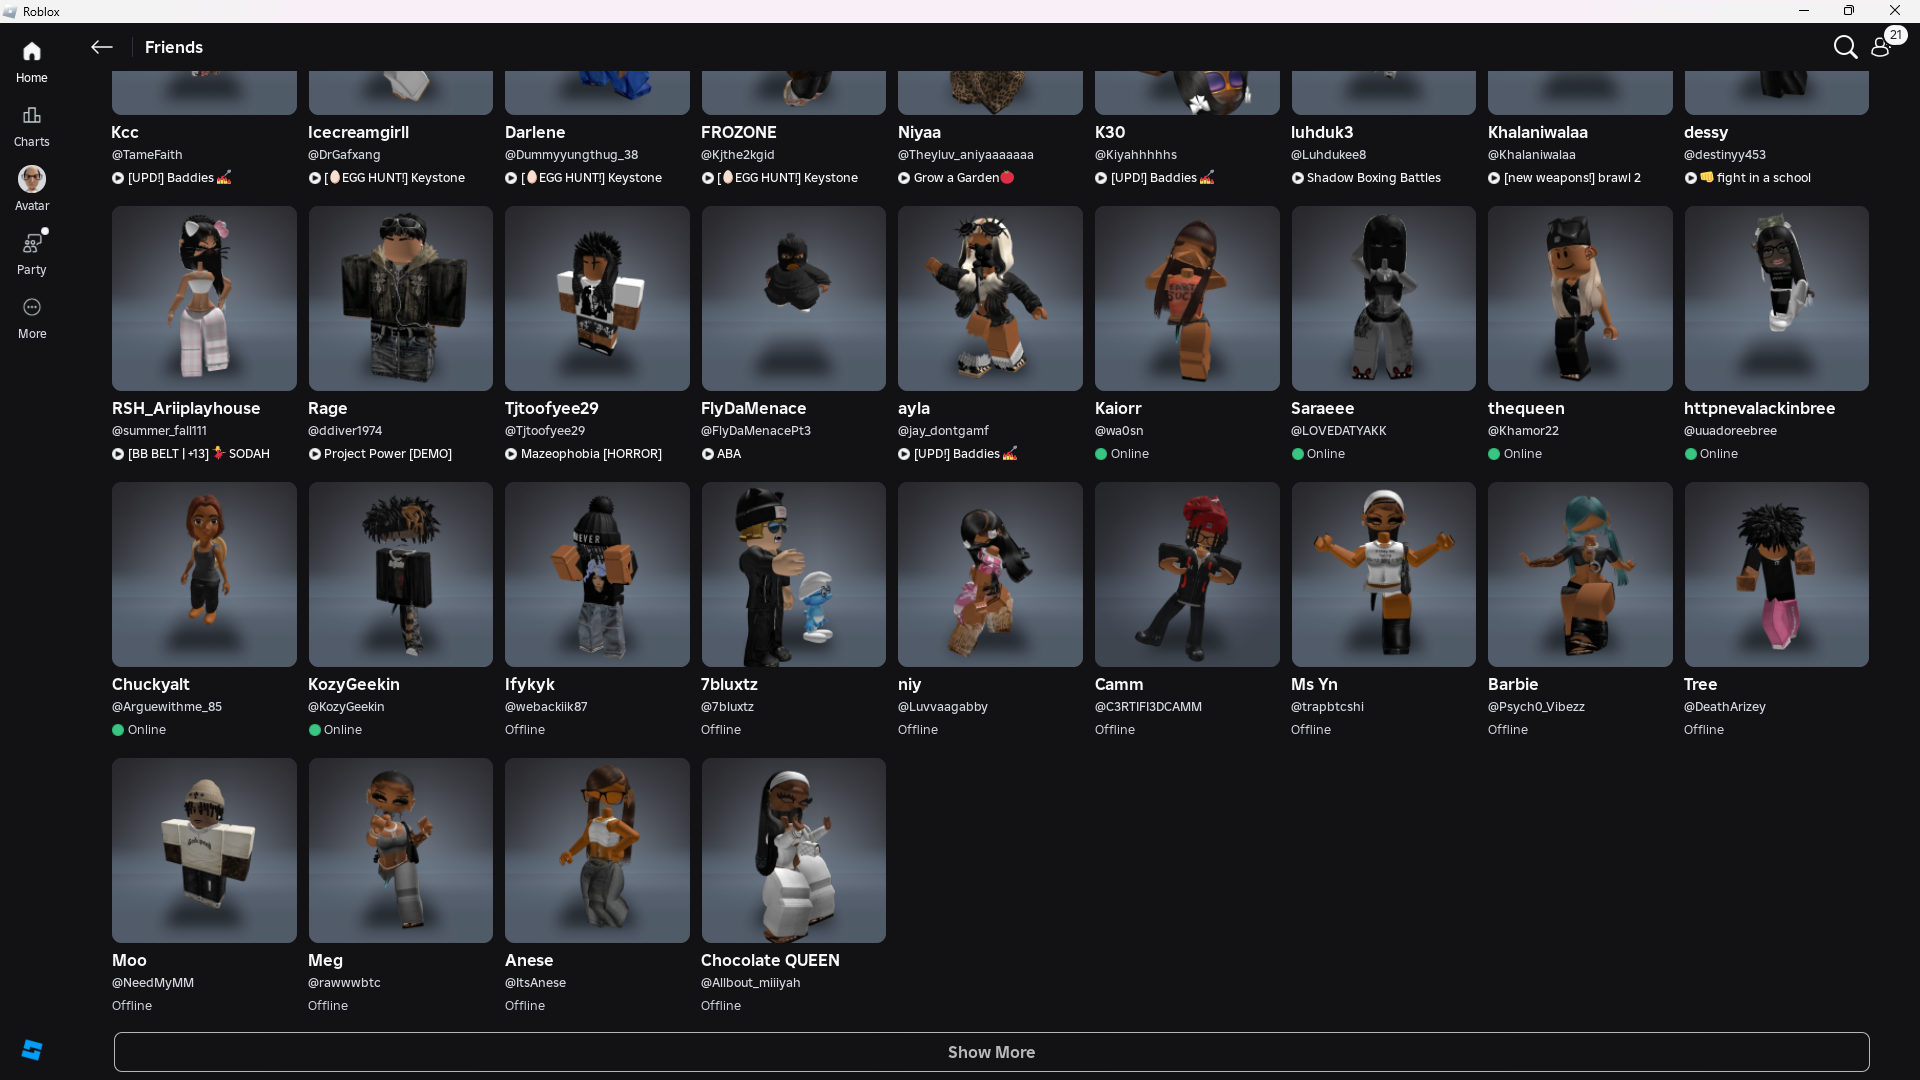Open Charts in the sidebar
The height and width of the screenshot is (1080, 1920).
click(32, 125)
